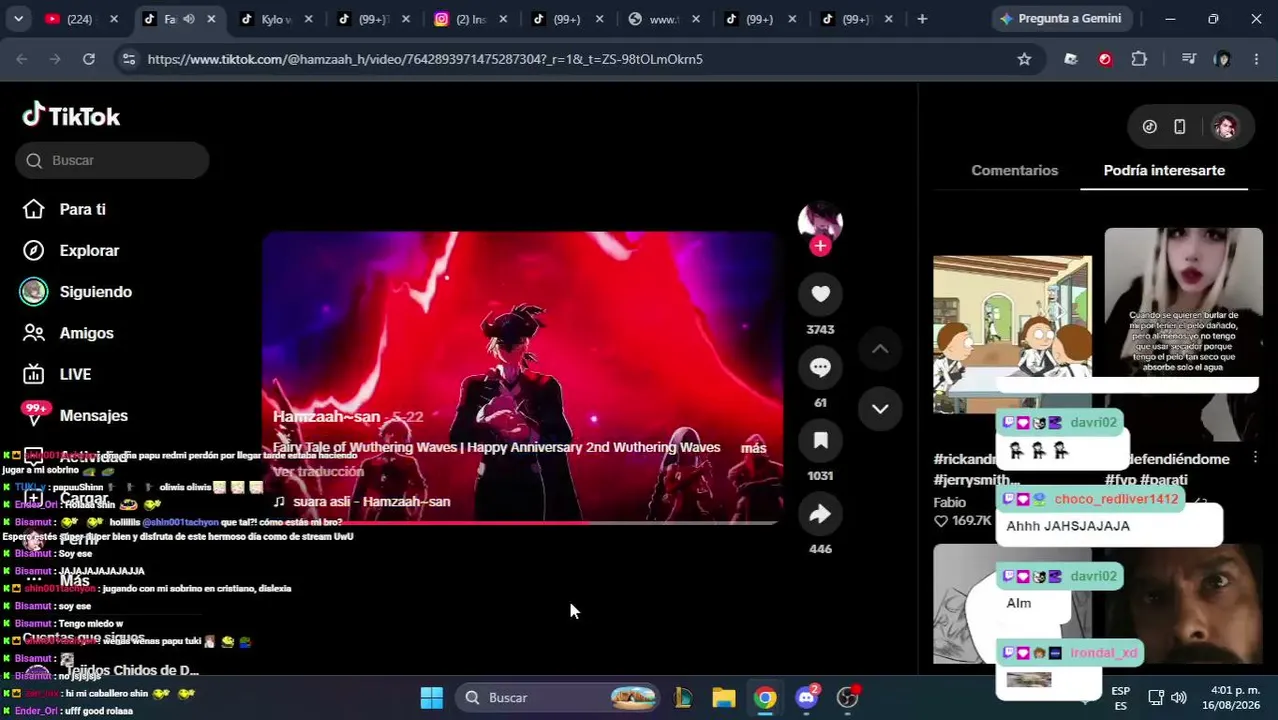Open the Windows Start menu
1278x720 pixels.
point(432,698)
